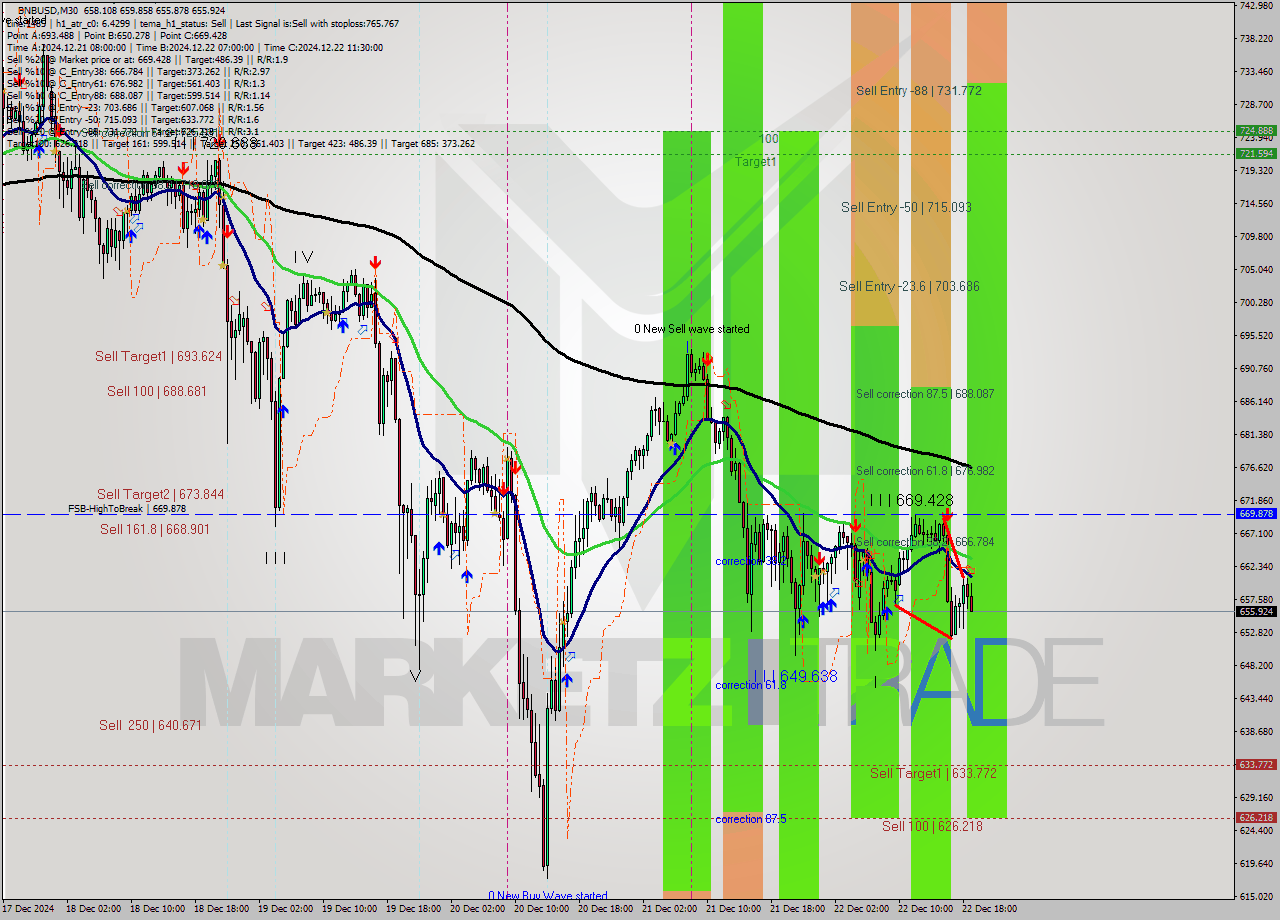The image size is (1280, 920).
Task: Click the 'Sell Entry -50 | 715.093' label
Action: click(x=906, y=207)
